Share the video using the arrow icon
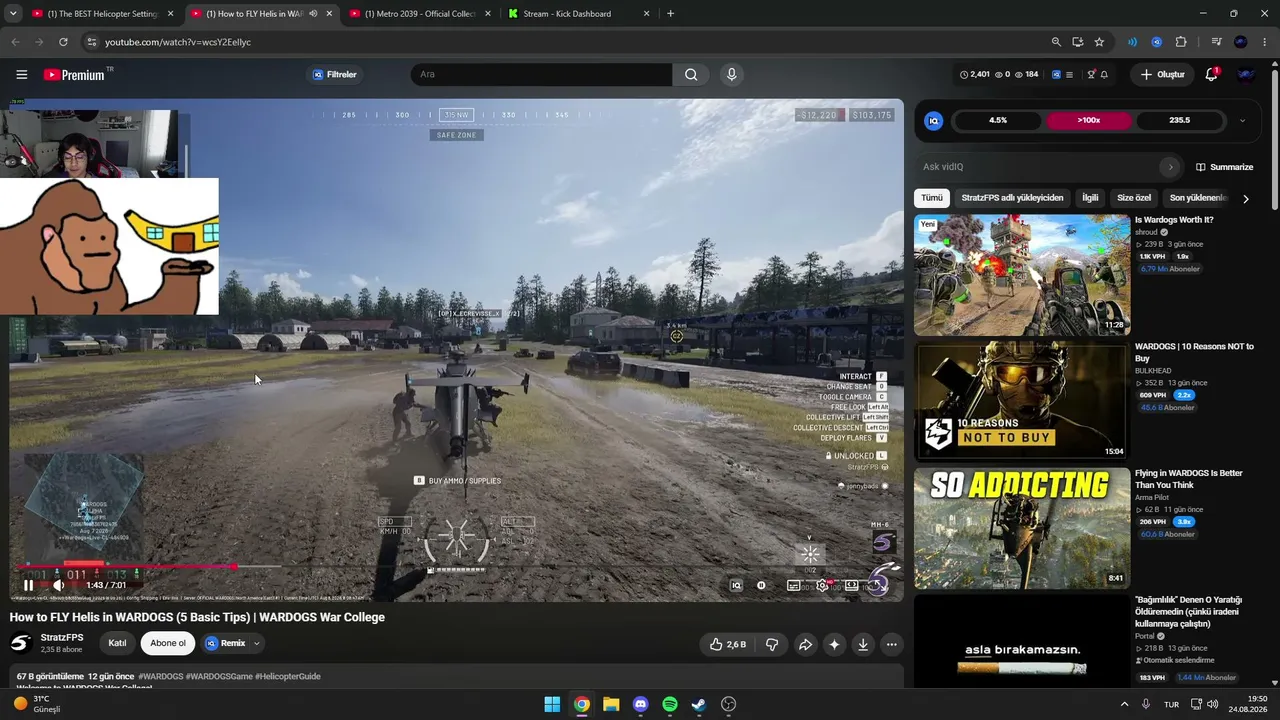 point(805,645)
